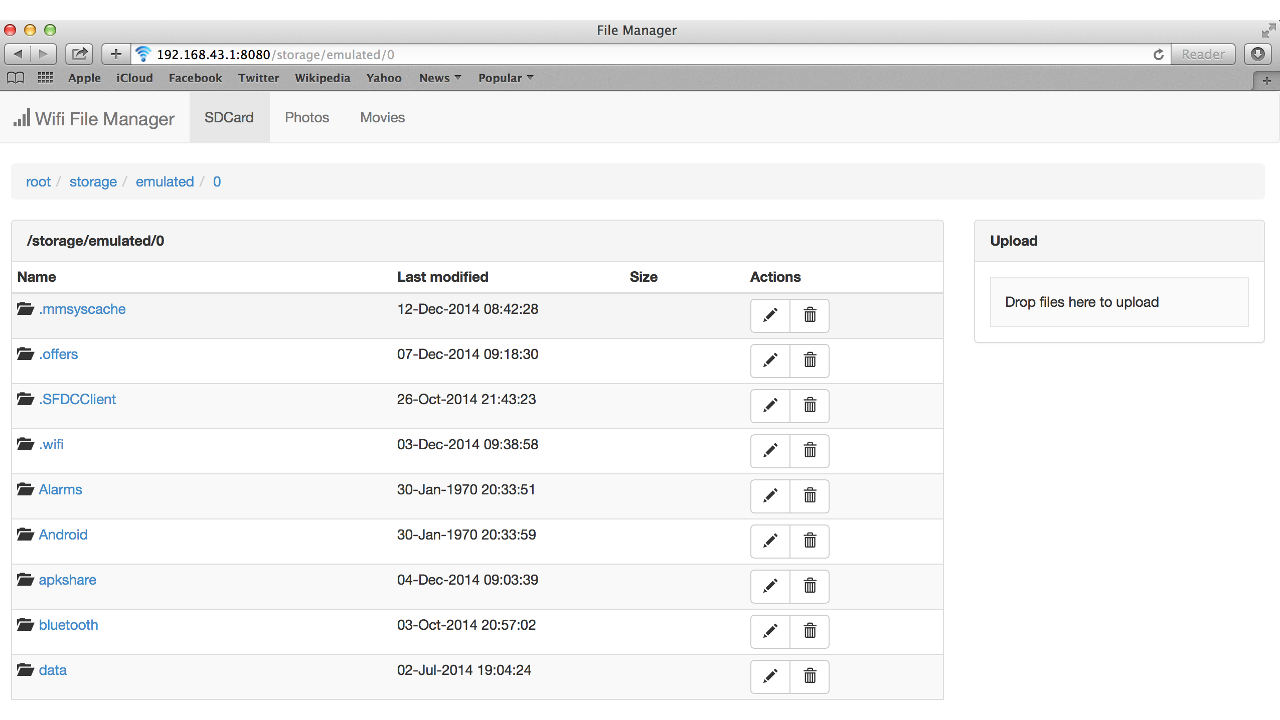This screenshot has height=720, width=1280.
Task: Delete the data folder using the trash icon
Action: click(809, 676)
